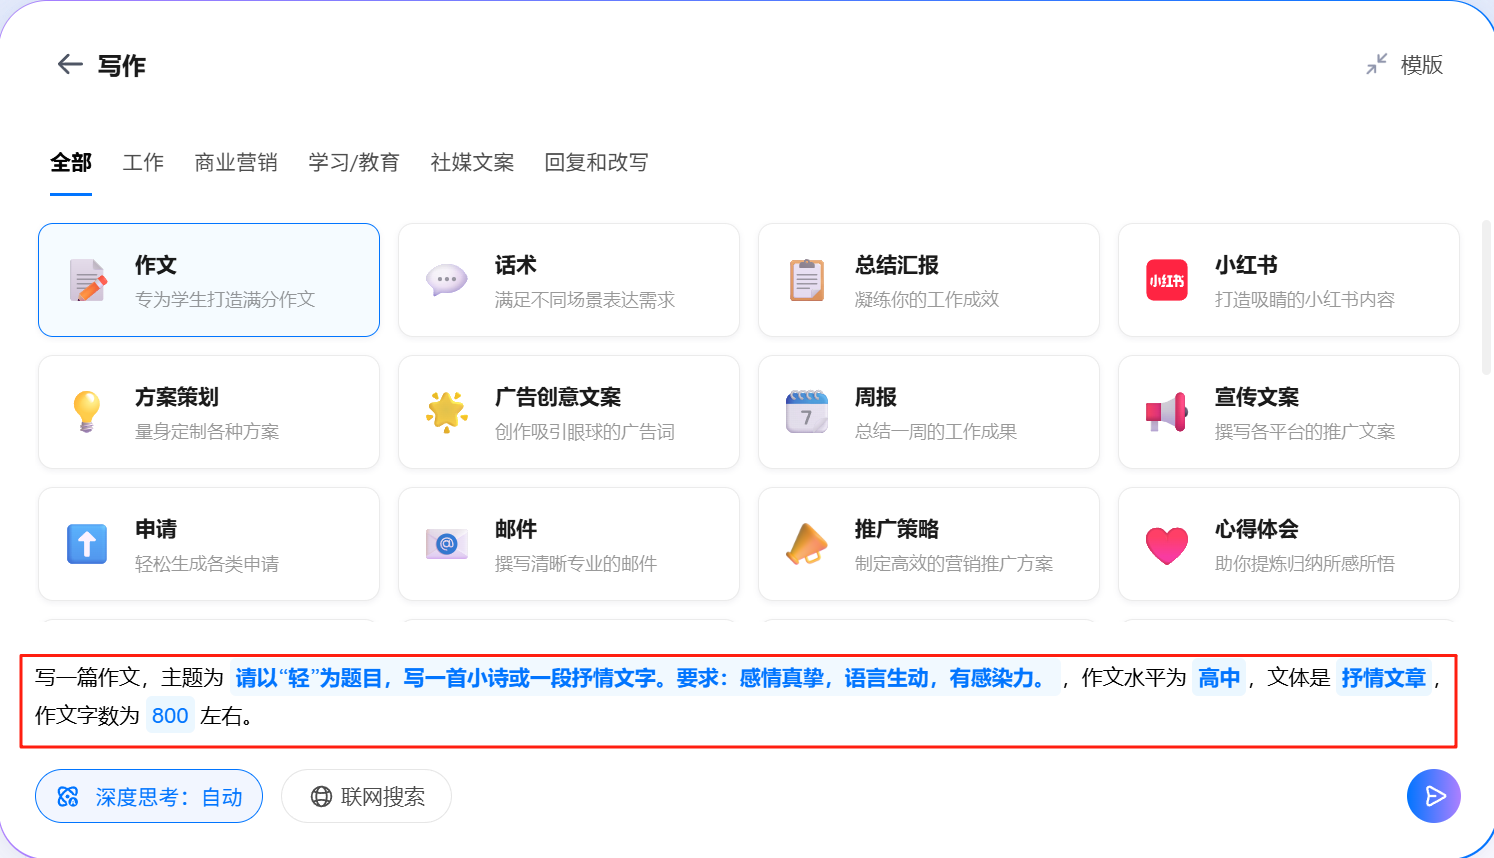The width and height of the screenshot is (1494, 858).
Task: Open the 商业营销 tab
Action: click(x=236, y=162)
